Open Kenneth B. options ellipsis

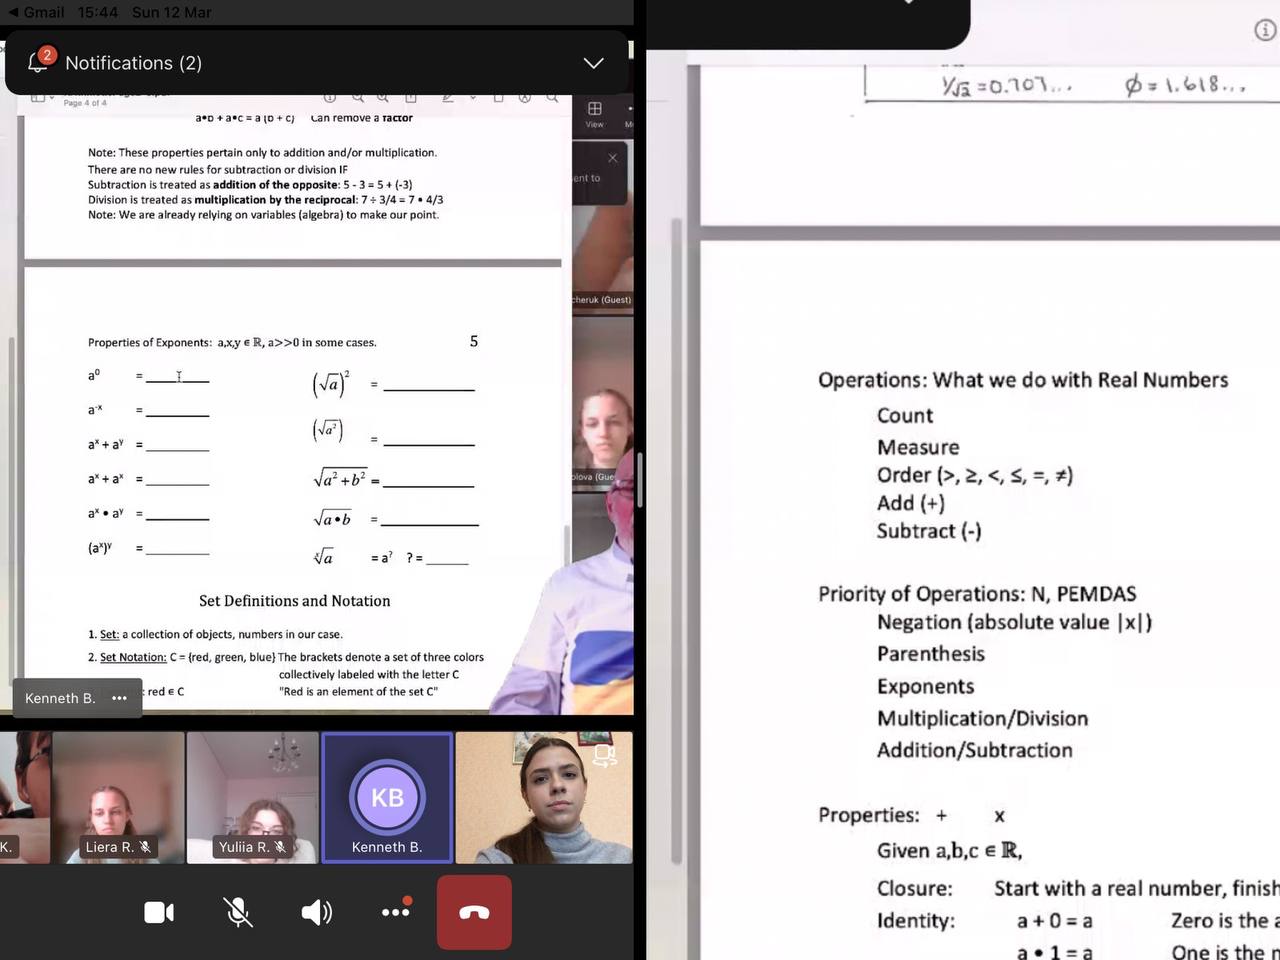tap(120, 698)
